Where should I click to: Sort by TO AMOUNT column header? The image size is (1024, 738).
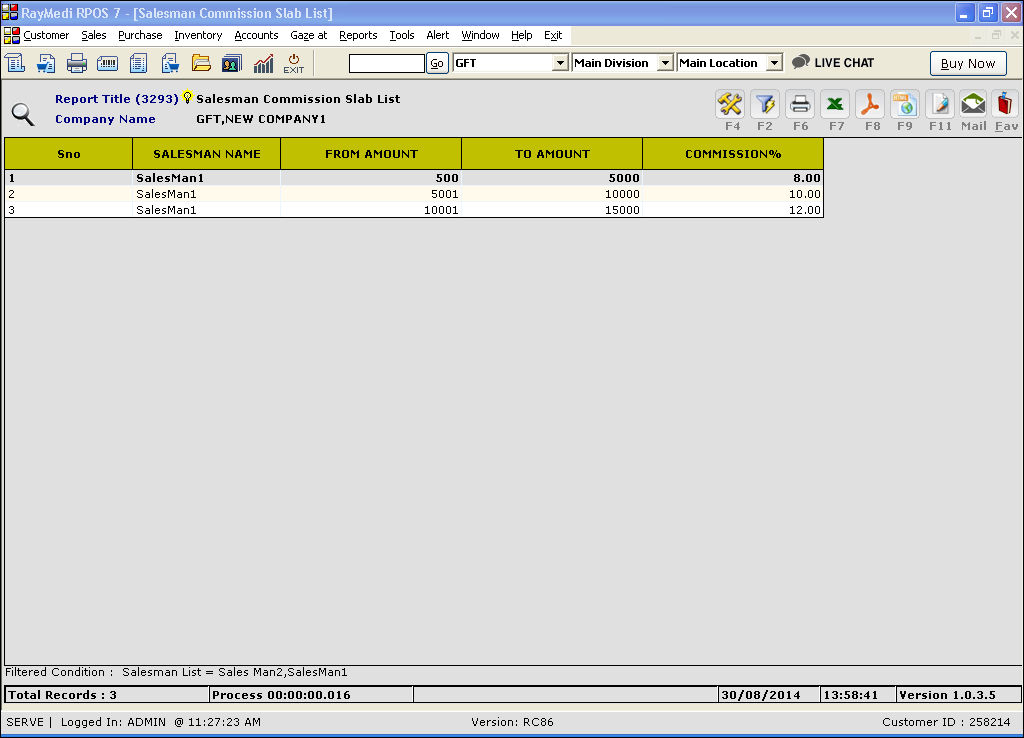click(x=552, y=154)
